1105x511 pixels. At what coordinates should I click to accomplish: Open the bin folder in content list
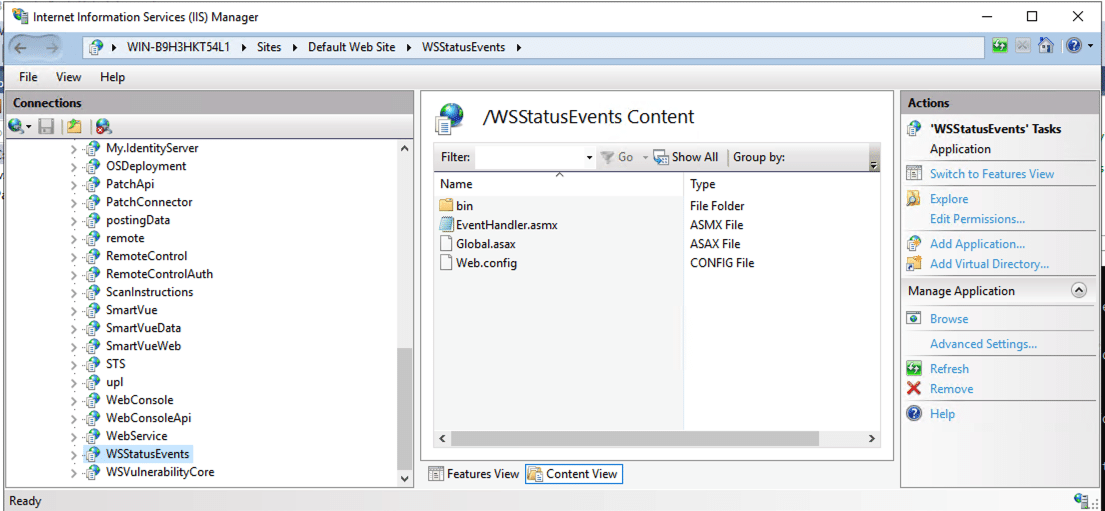[464, 206]
